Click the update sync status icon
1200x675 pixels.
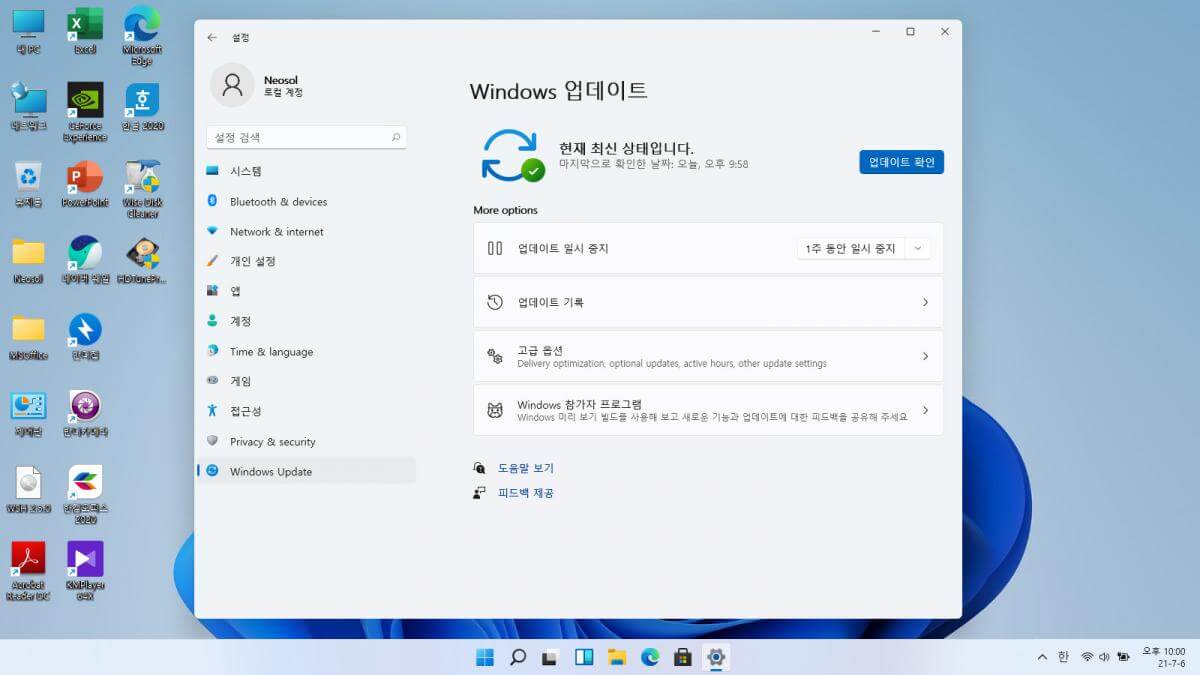point(512,155)
